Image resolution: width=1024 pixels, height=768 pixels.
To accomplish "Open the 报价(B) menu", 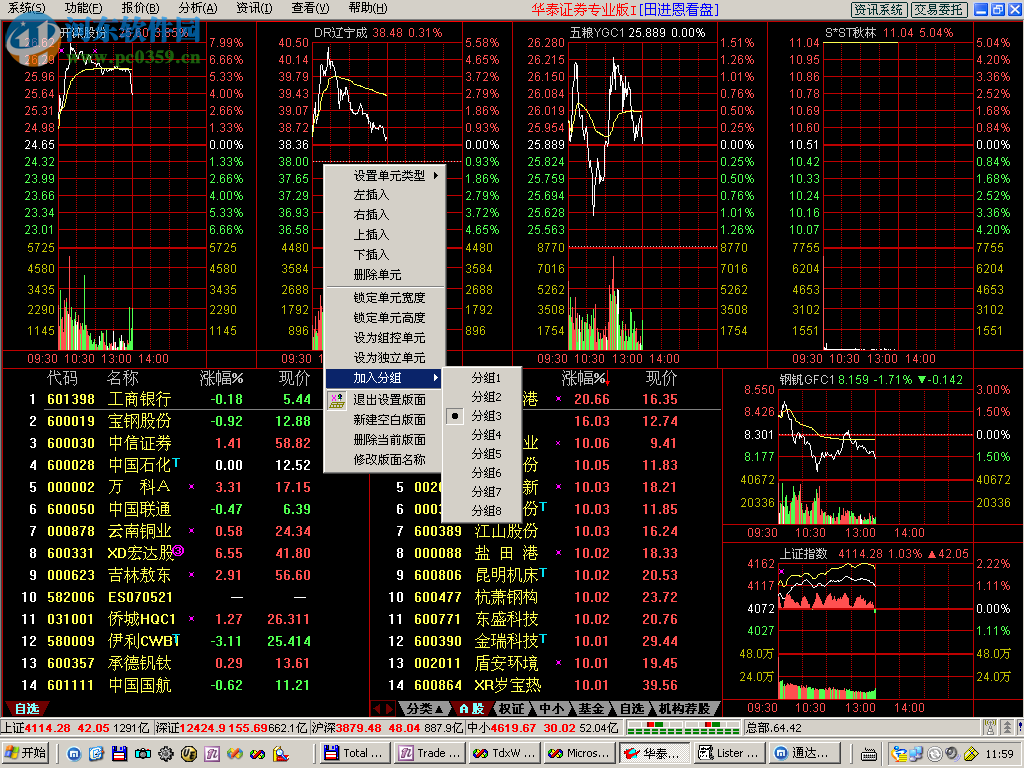I will tap(140, 8).
